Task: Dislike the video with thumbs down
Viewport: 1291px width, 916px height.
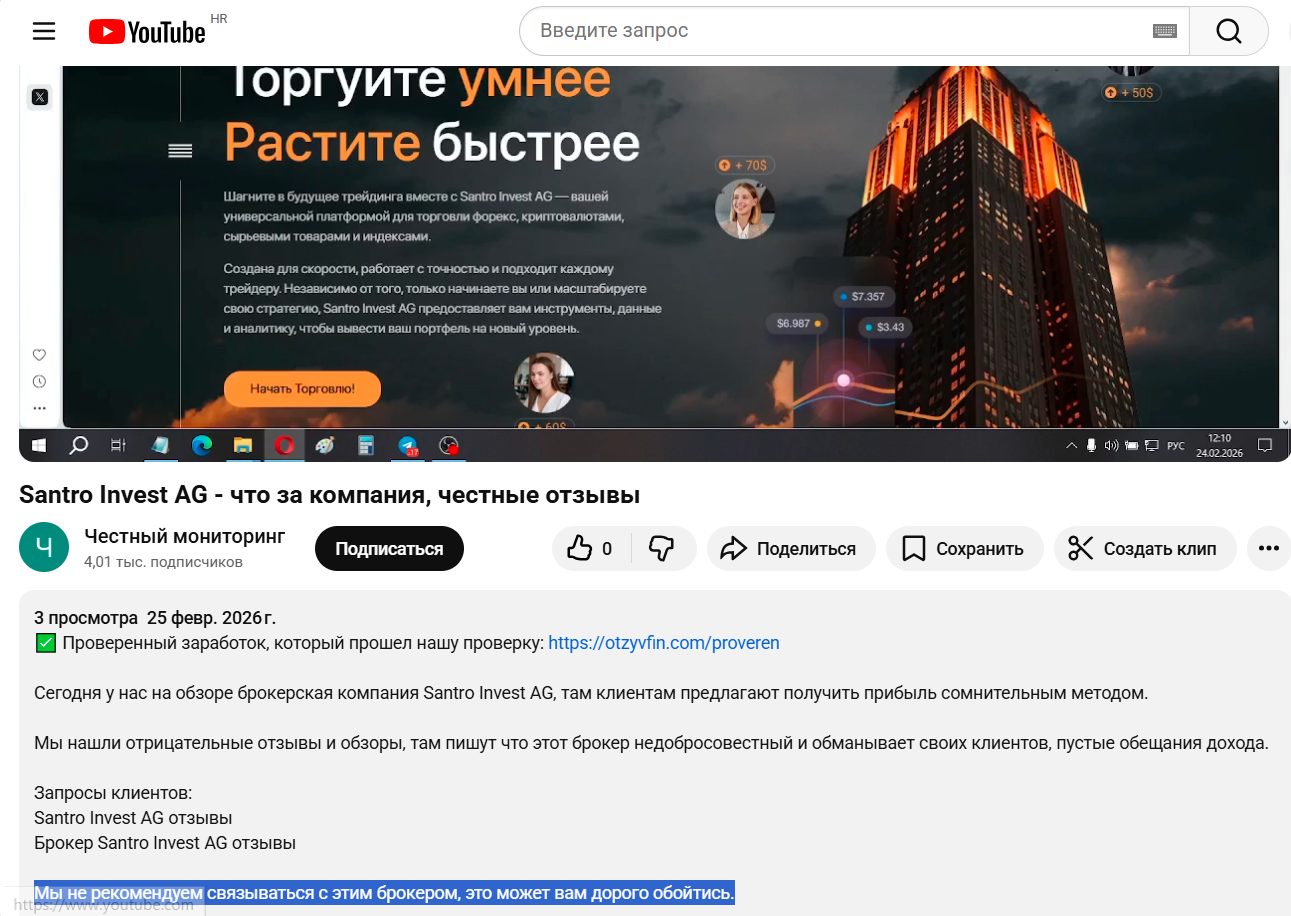Action: coord(661,548)
